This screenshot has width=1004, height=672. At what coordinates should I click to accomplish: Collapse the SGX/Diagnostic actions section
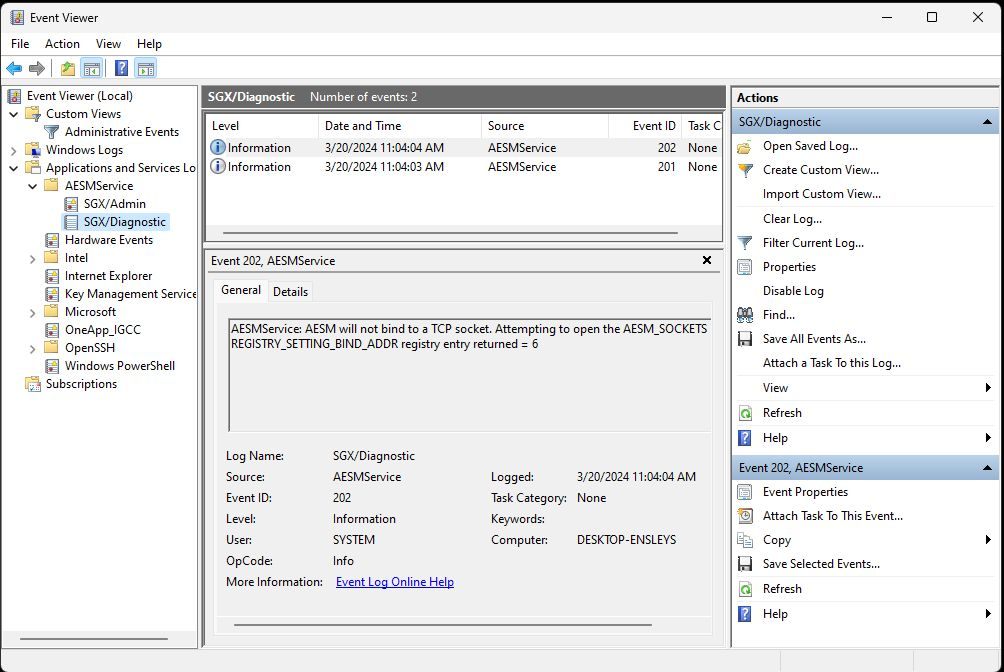pyautogui.click(x=987, y=122)
